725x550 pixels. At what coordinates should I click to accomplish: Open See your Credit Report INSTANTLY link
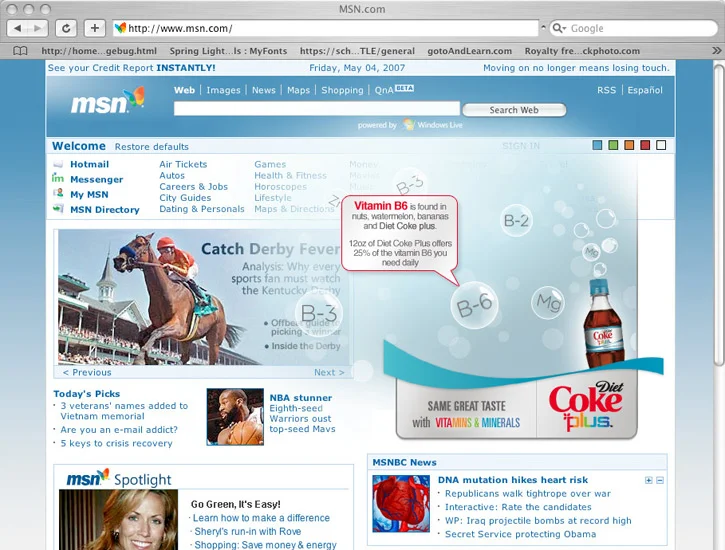coord(131,68)
